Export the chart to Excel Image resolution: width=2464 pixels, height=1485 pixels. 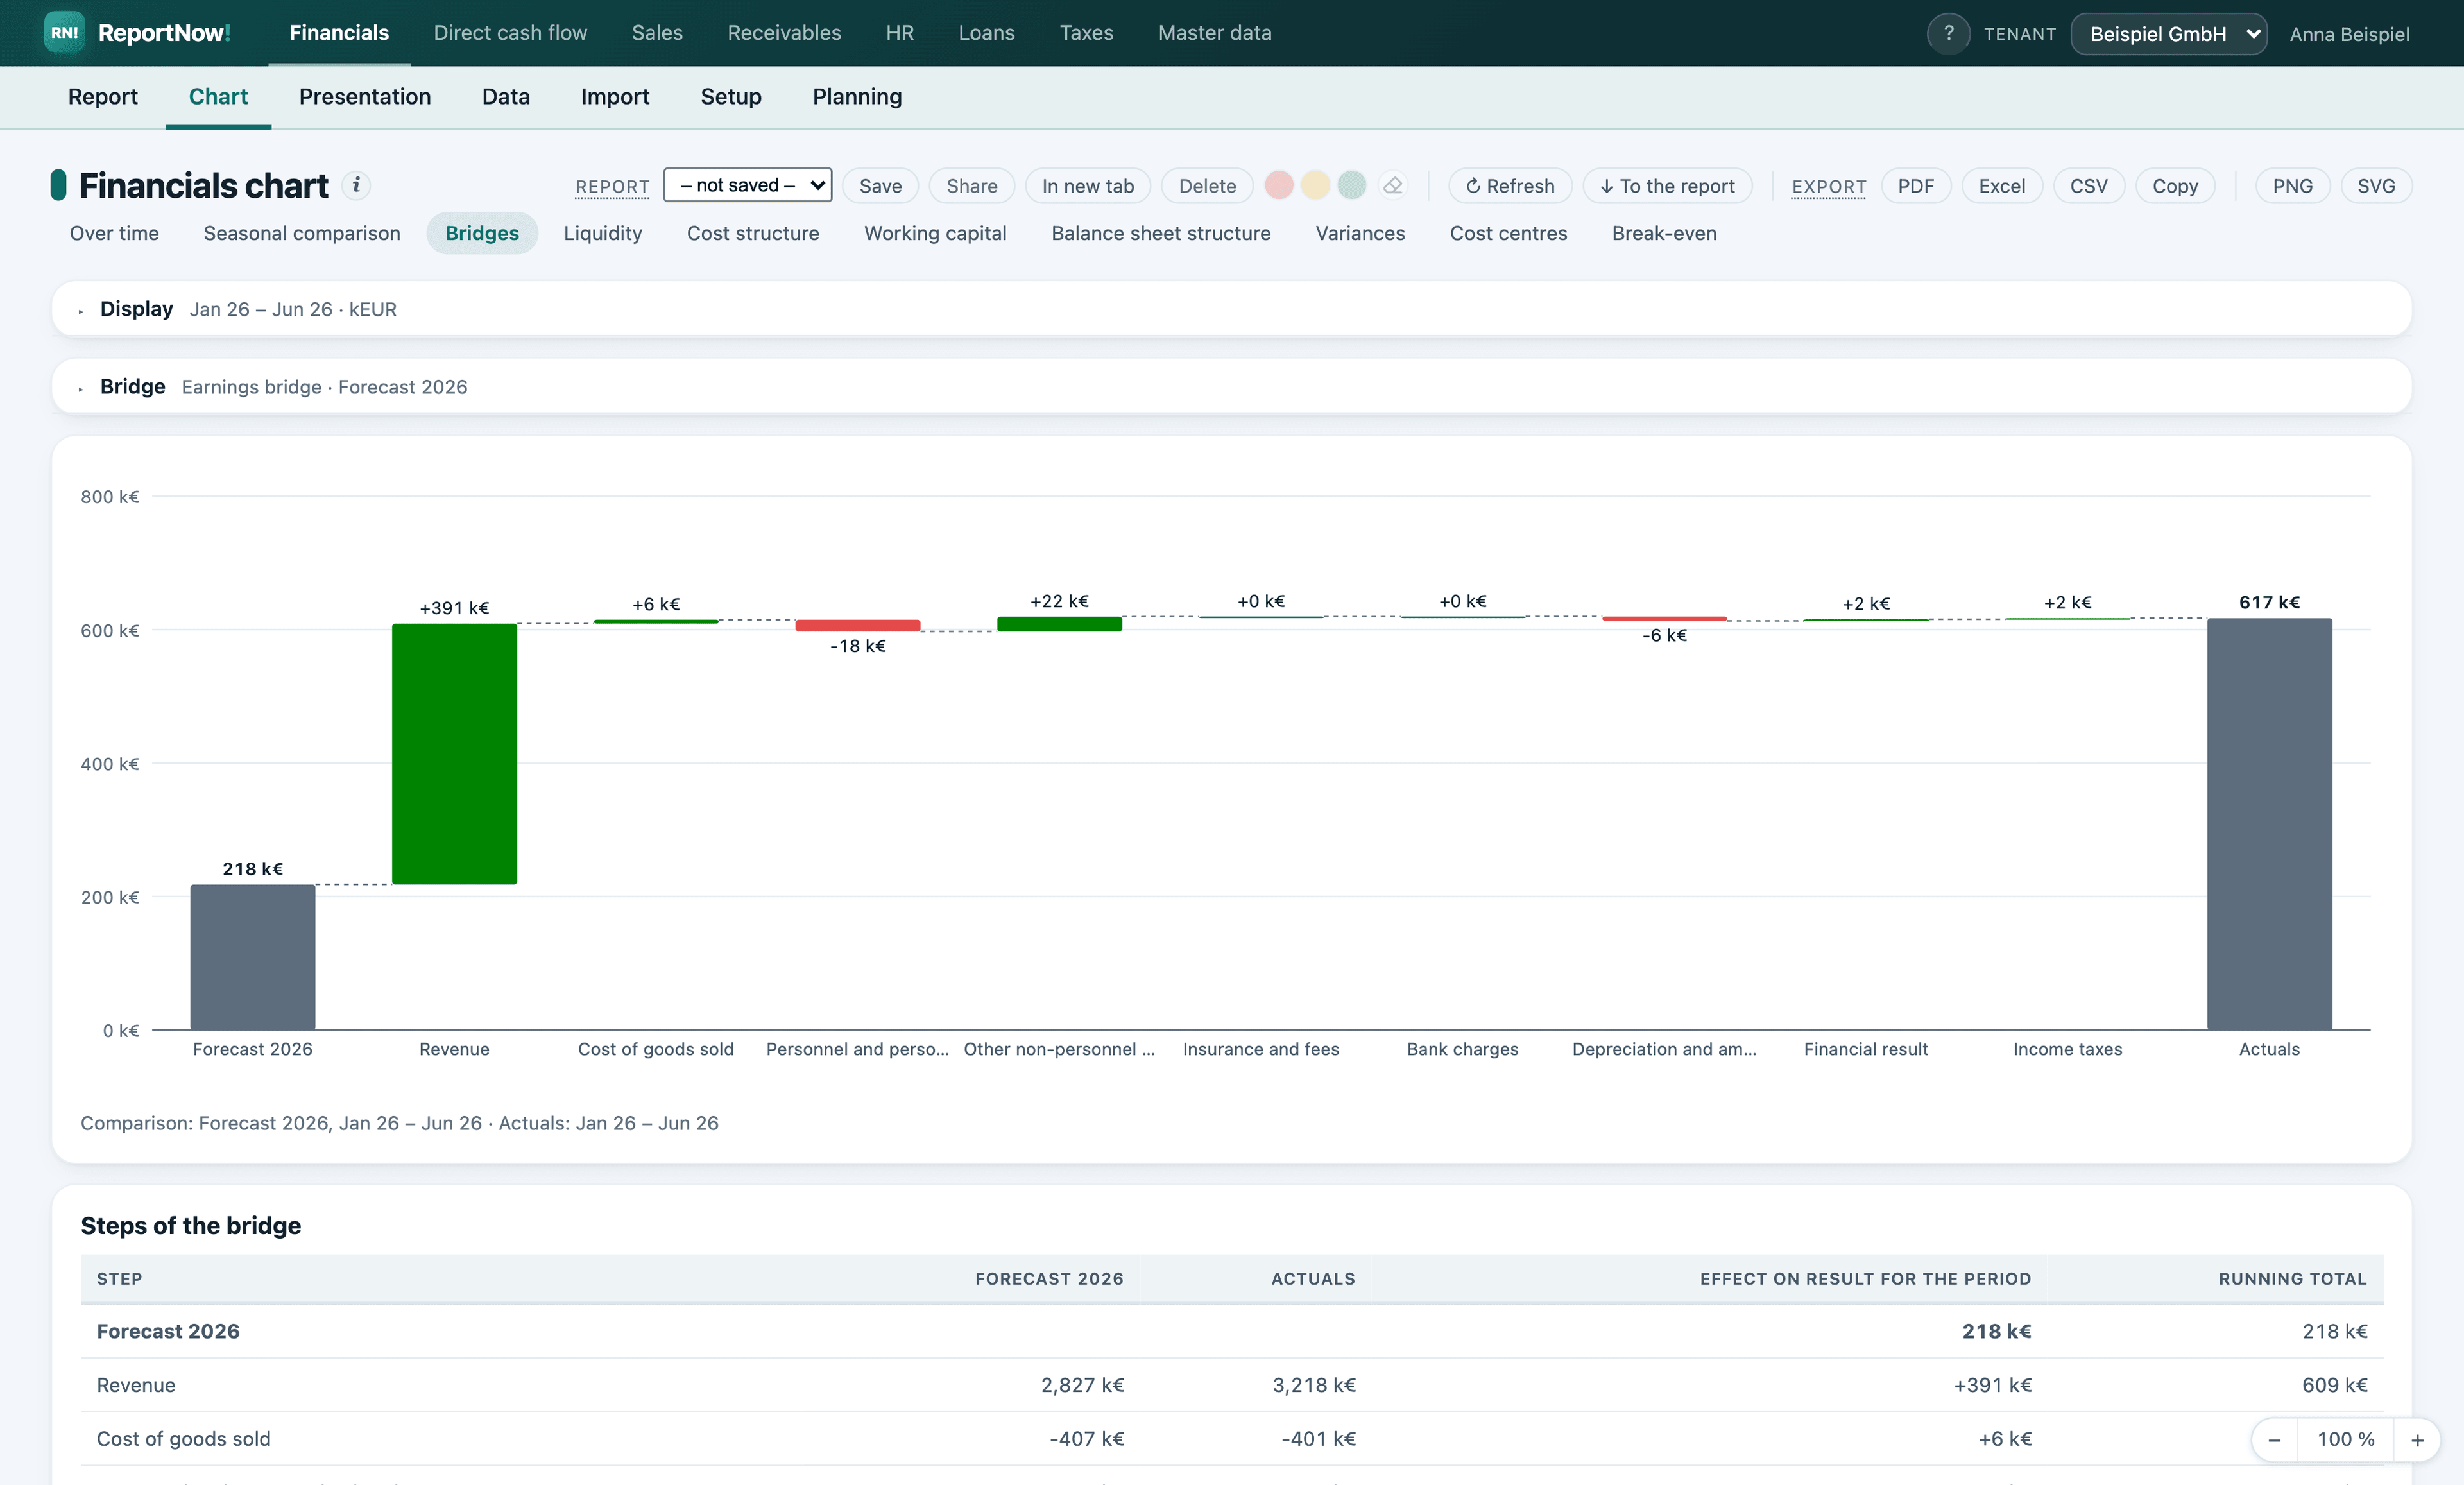(x=2002, y=186)
